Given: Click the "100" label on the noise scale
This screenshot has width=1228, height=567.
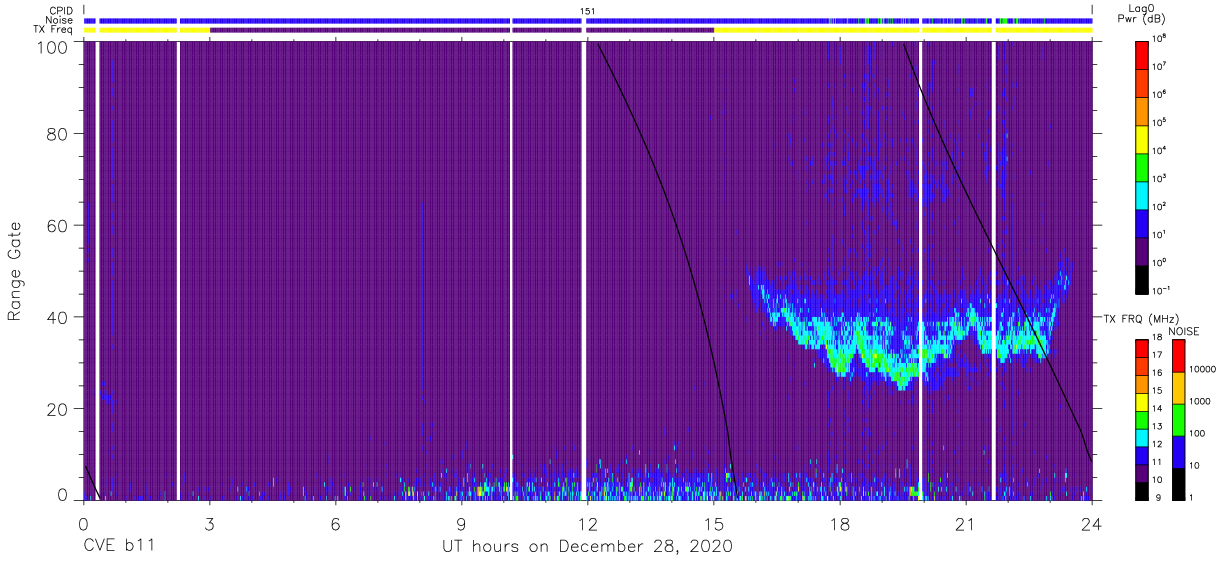Looking at the screenshot, I should 1199,433.
